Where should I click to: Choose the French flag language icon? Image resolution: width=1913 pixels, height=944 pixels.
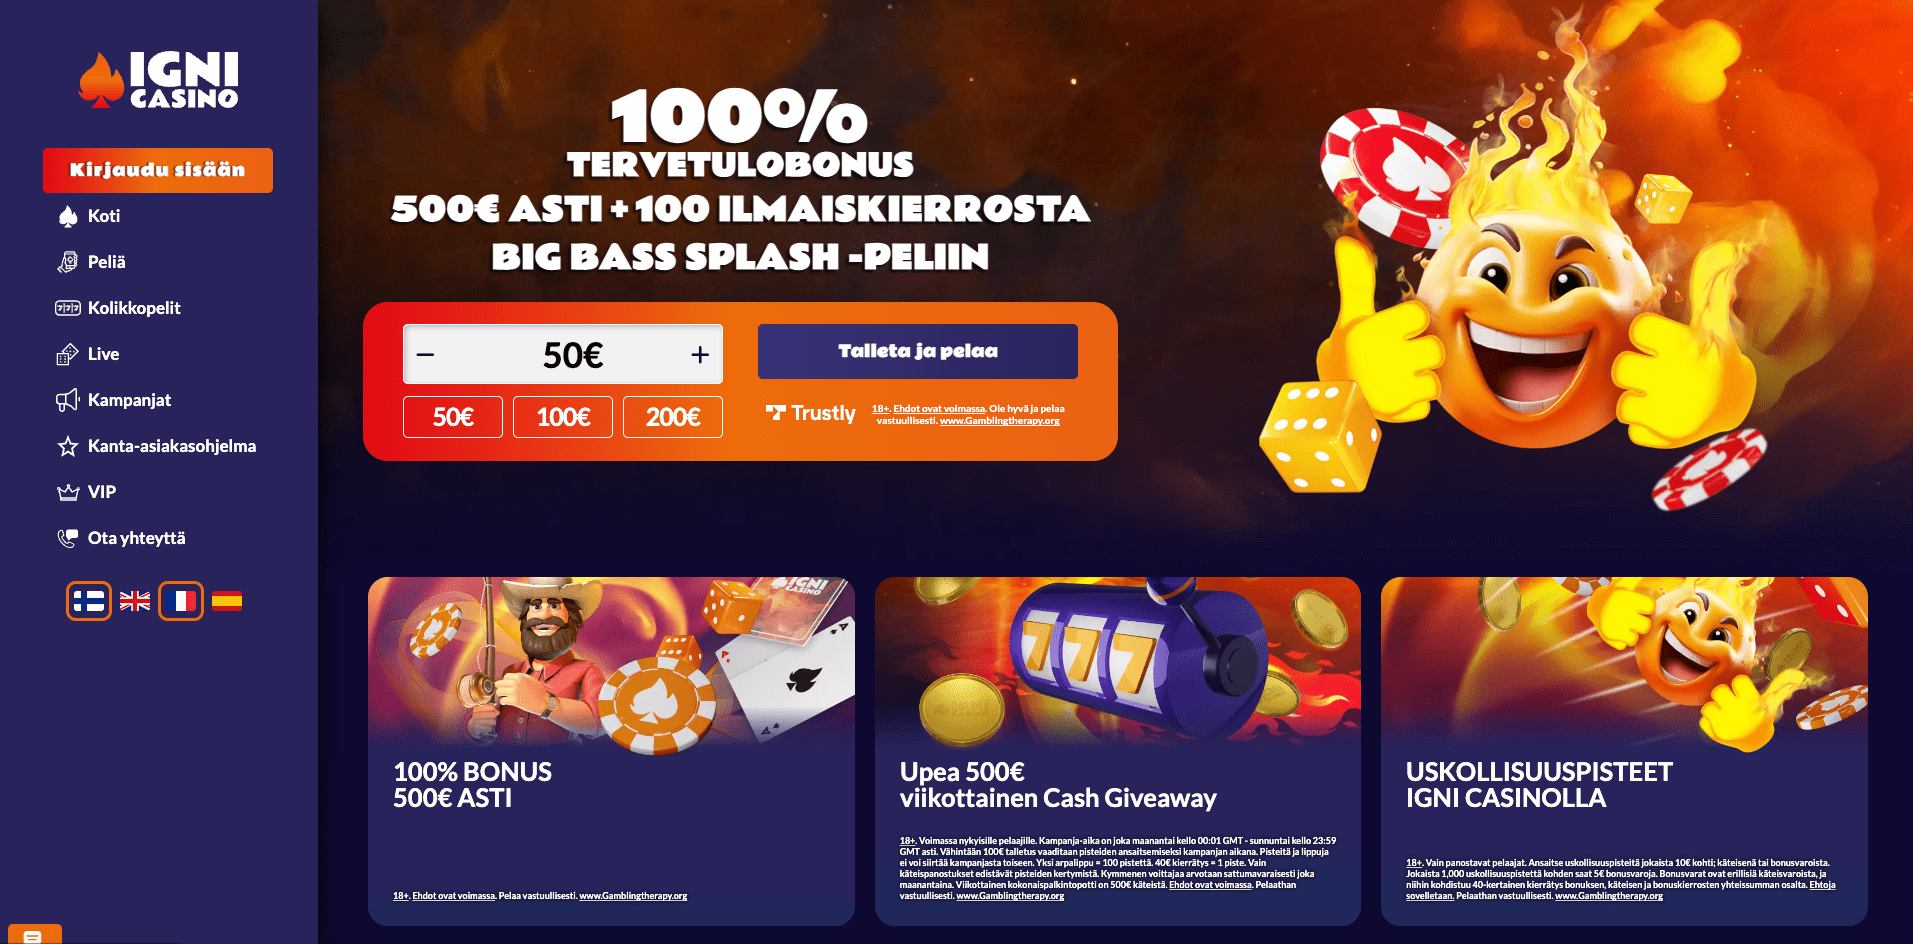pyautogui.click(x=181, y=601)
